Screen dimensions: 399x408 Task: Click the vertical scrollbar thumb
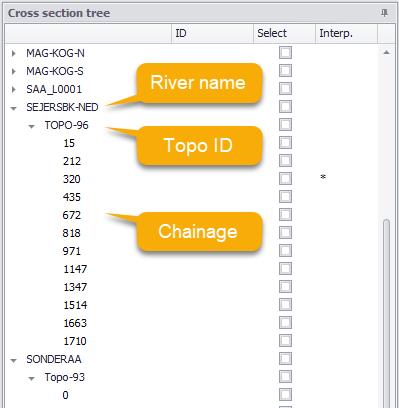click(x=386, y=313)
